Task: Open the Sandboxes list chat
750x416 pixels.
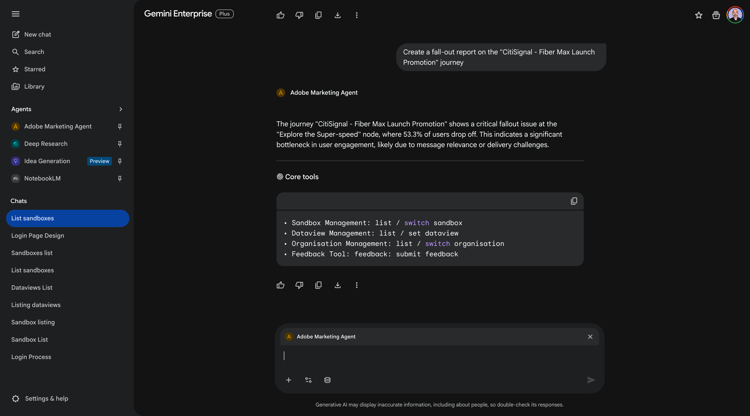Action: coord(32,253)
